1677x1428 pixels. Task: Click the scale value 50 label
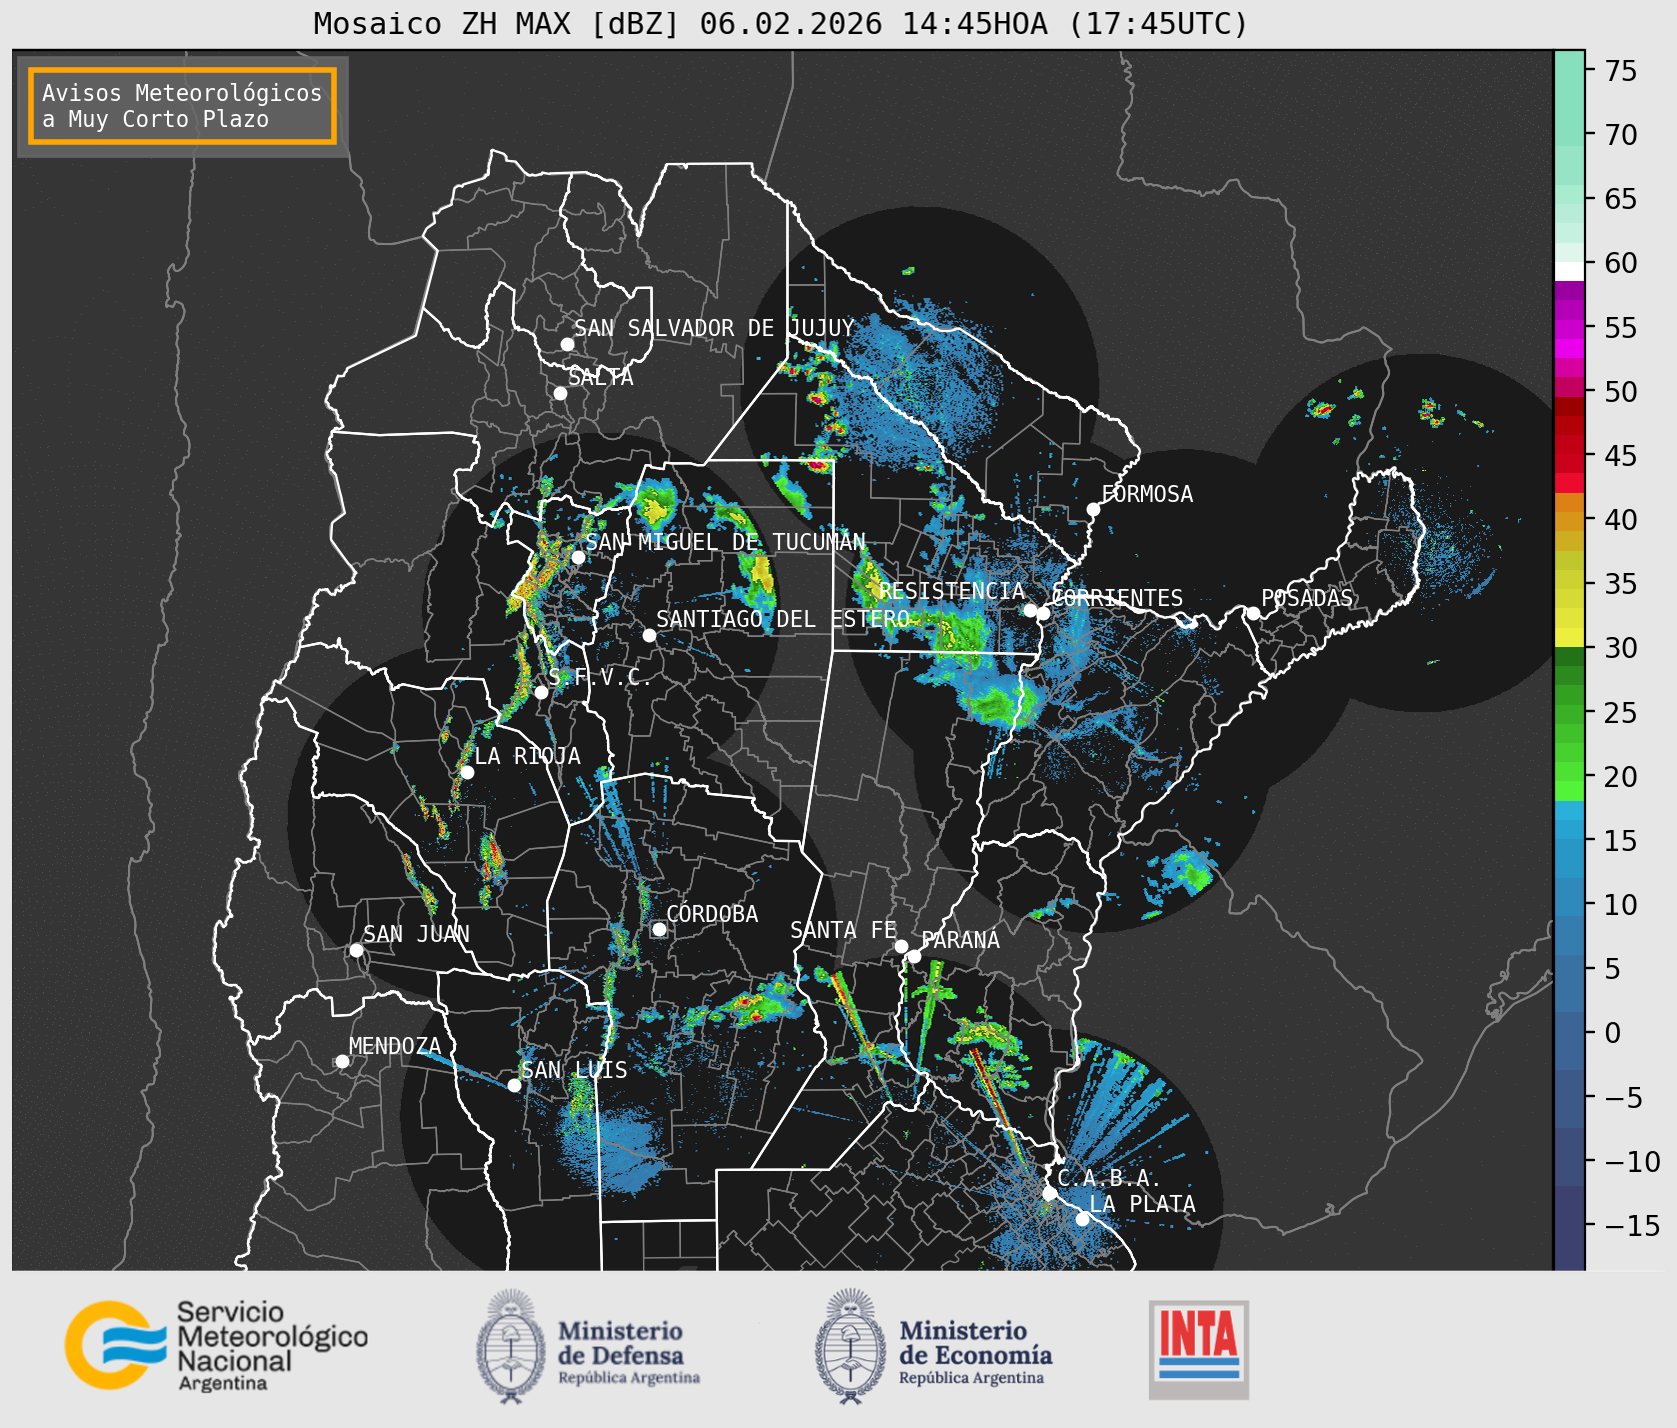[1621, 392]
